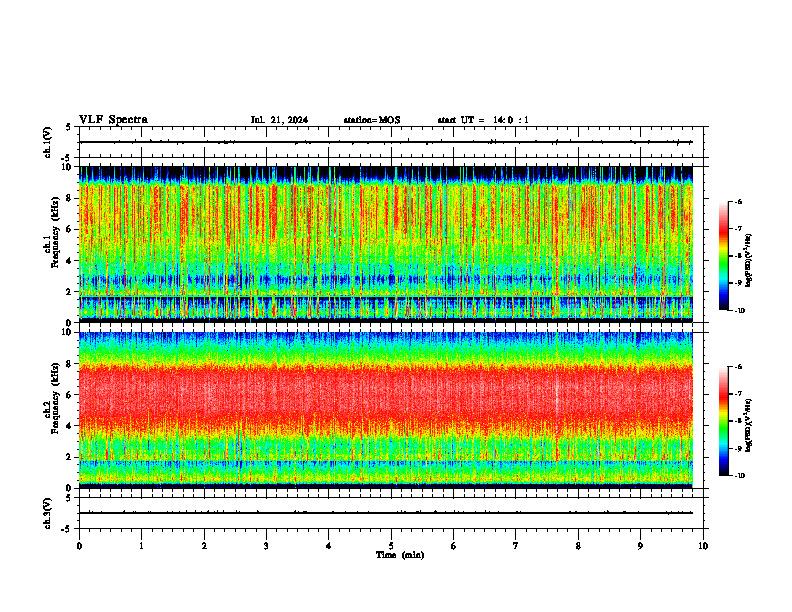The height and width of the screenshot is (612, 792).
Task: Click the "VLF Spectra" plot title
Action: point(113,120)
